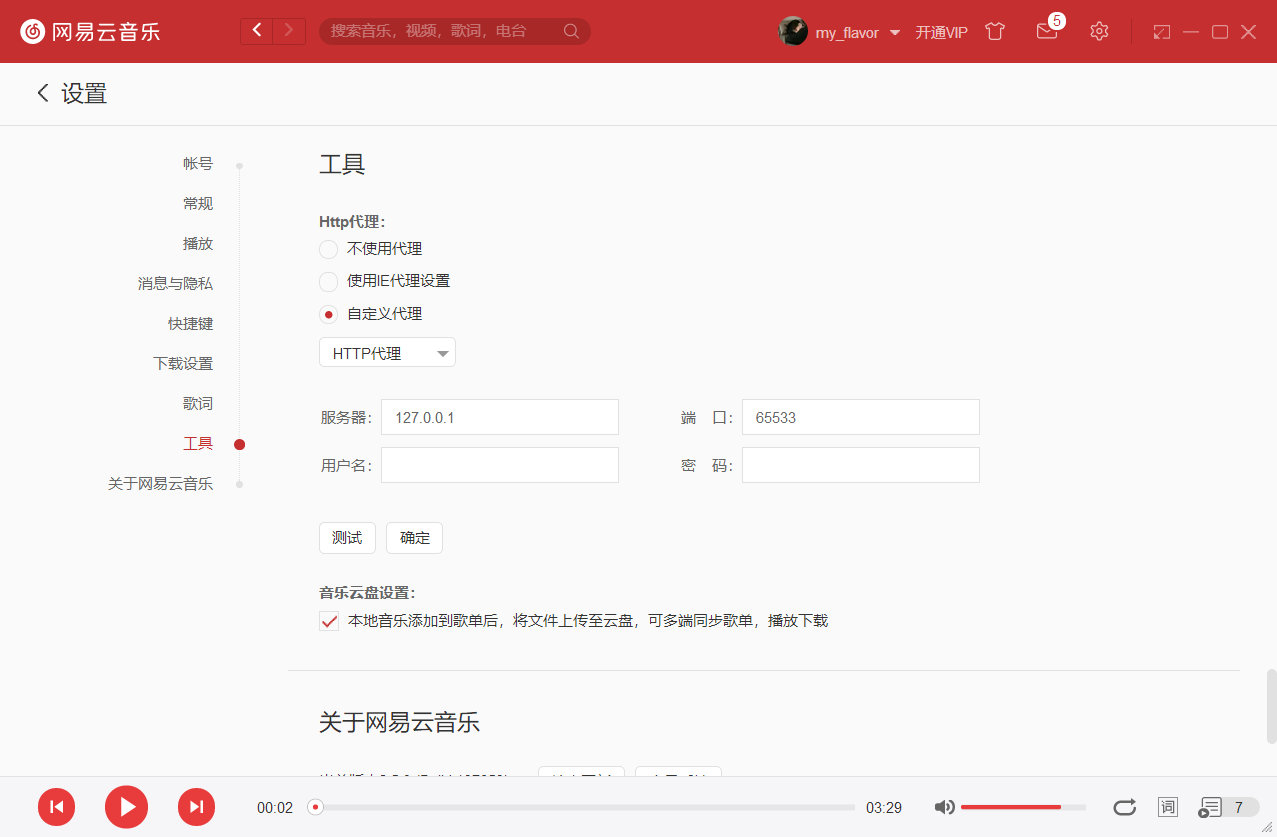Click the search magnifier icon
The height and width of the screenshot is (837, 1277).
571,31
